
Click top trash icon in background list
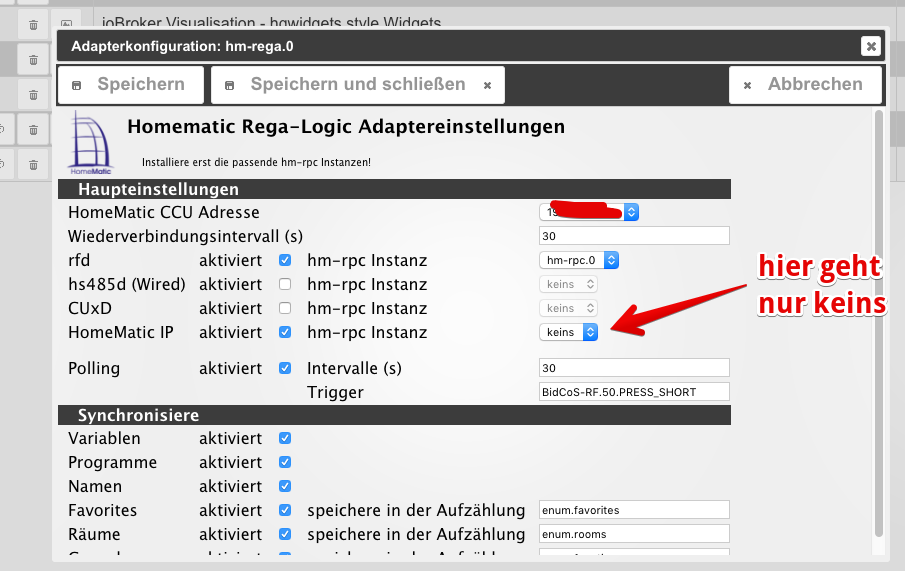point(33,25)
